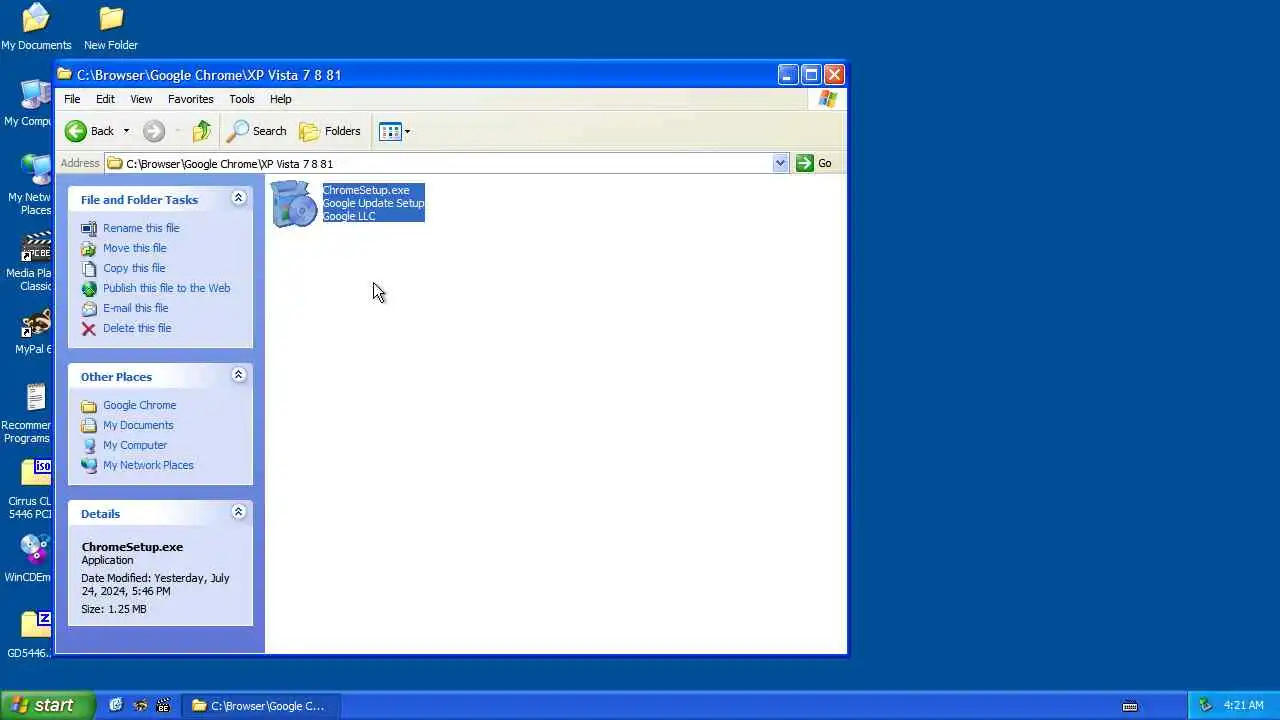
Task: Click the Back arrow button
Action: point(90,131)
